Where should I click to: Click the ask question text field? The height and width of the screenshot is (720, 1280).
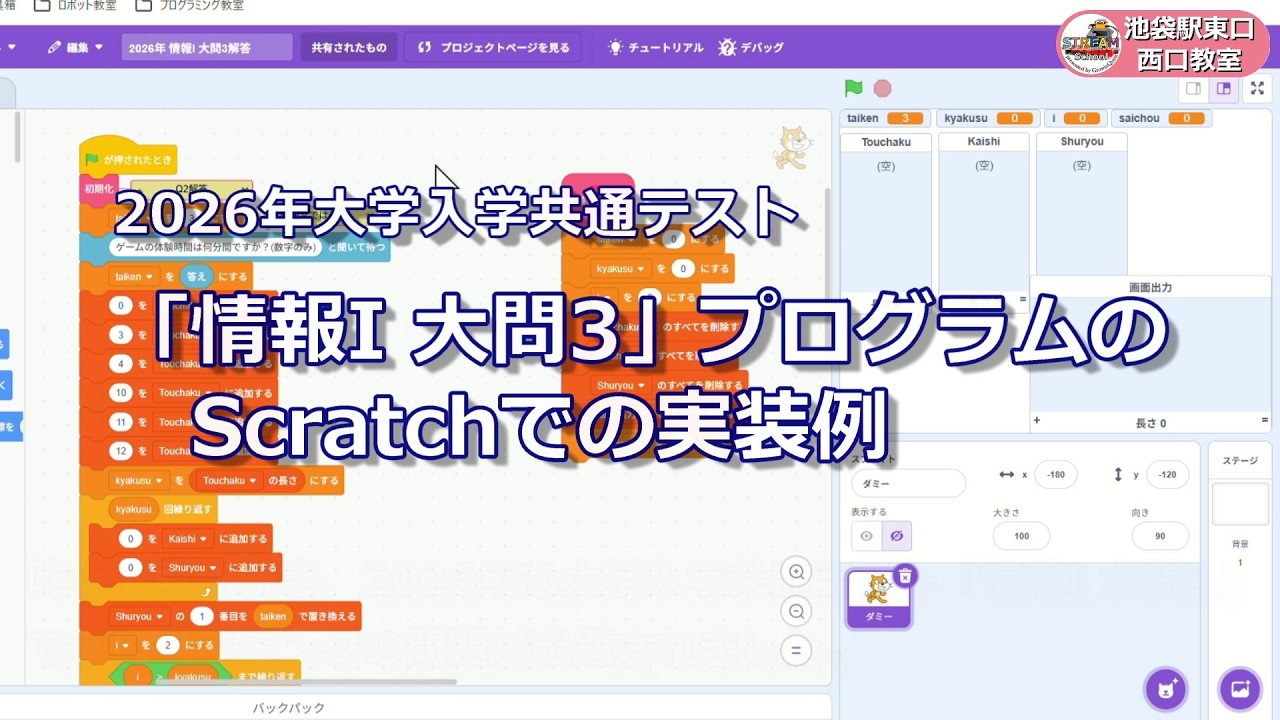(217, 246)
